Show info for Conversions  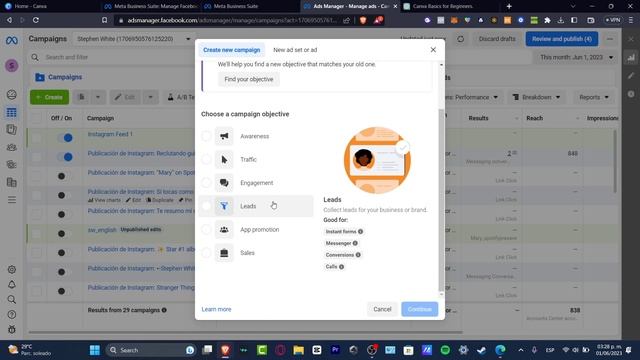pyautogui.click(x=358, y=255)
